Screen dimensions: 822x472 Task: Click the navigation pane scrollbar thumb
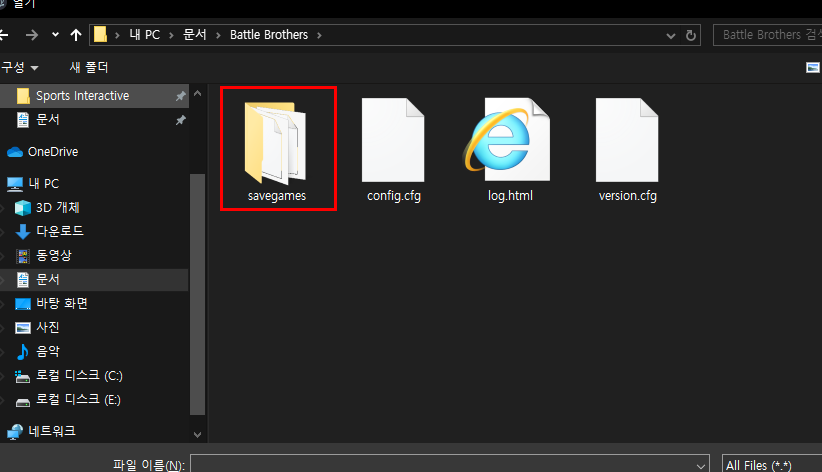198,294
